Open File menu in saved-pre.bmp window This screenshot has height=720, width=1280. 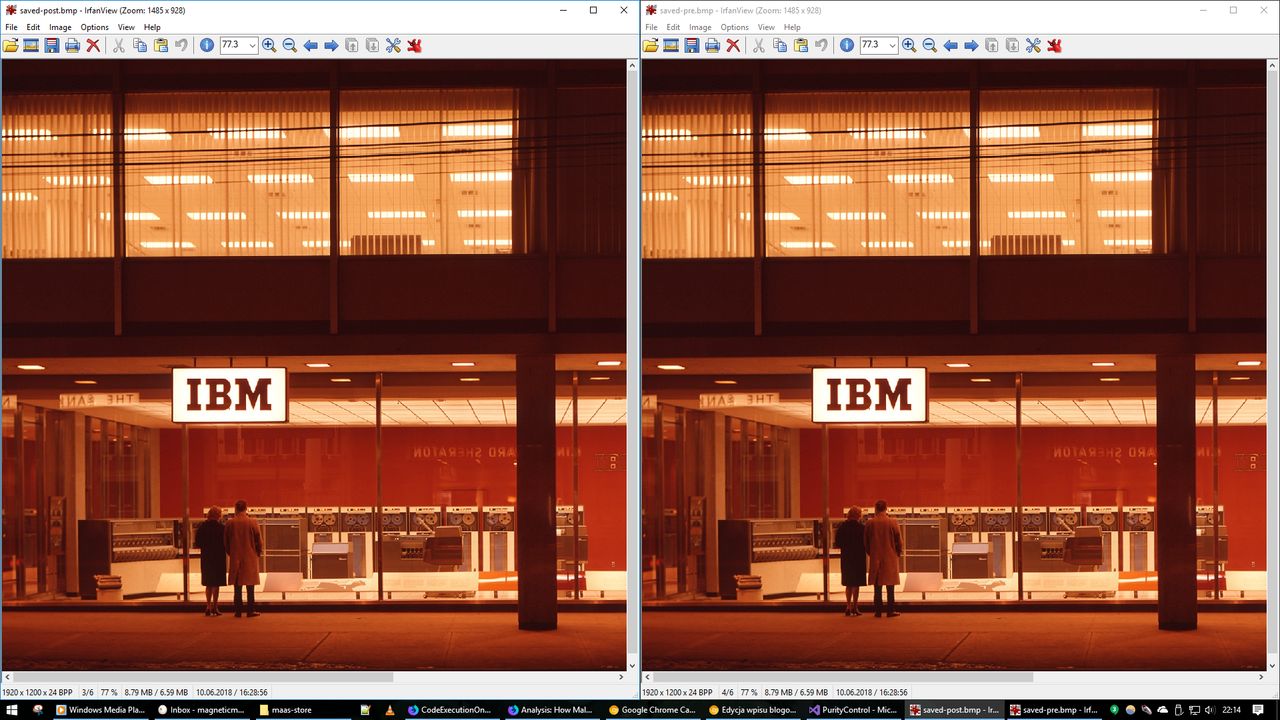click(x=651, y=27)
